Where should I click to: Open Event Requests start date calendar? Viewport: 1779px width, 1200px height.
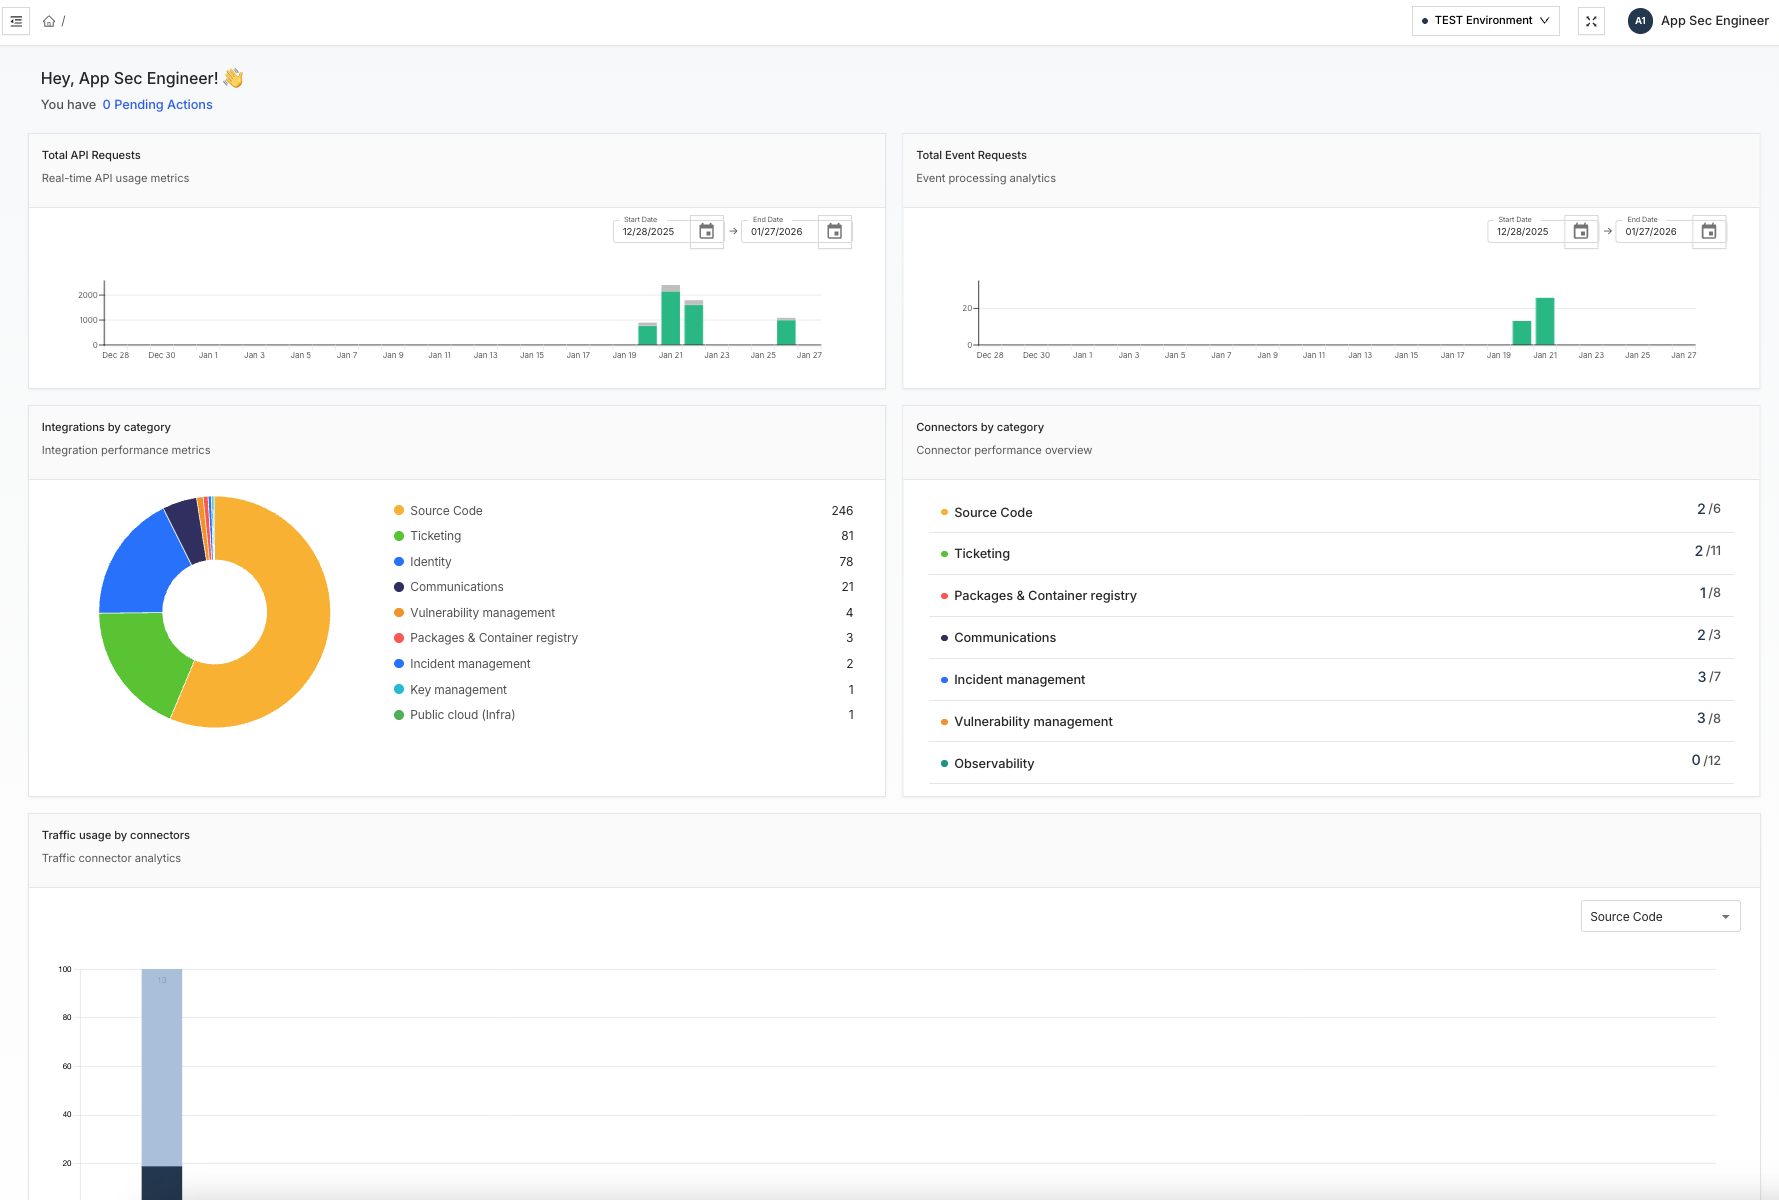pyautogui.click(x=1581, y=232)
